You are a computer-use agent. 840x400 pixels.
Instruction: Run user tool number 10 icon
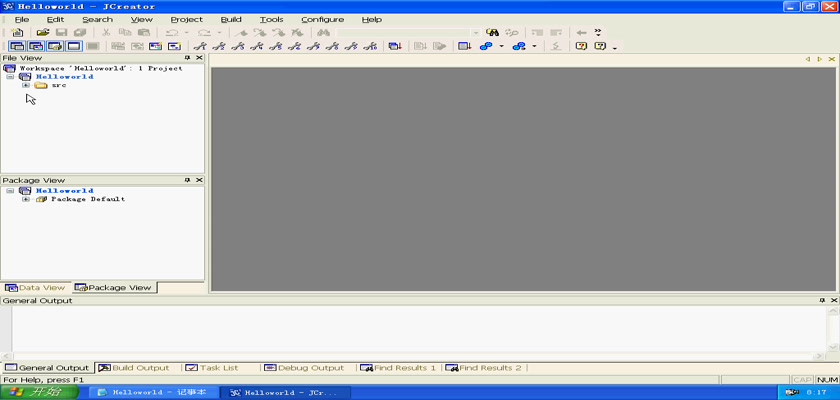(370, 47)
